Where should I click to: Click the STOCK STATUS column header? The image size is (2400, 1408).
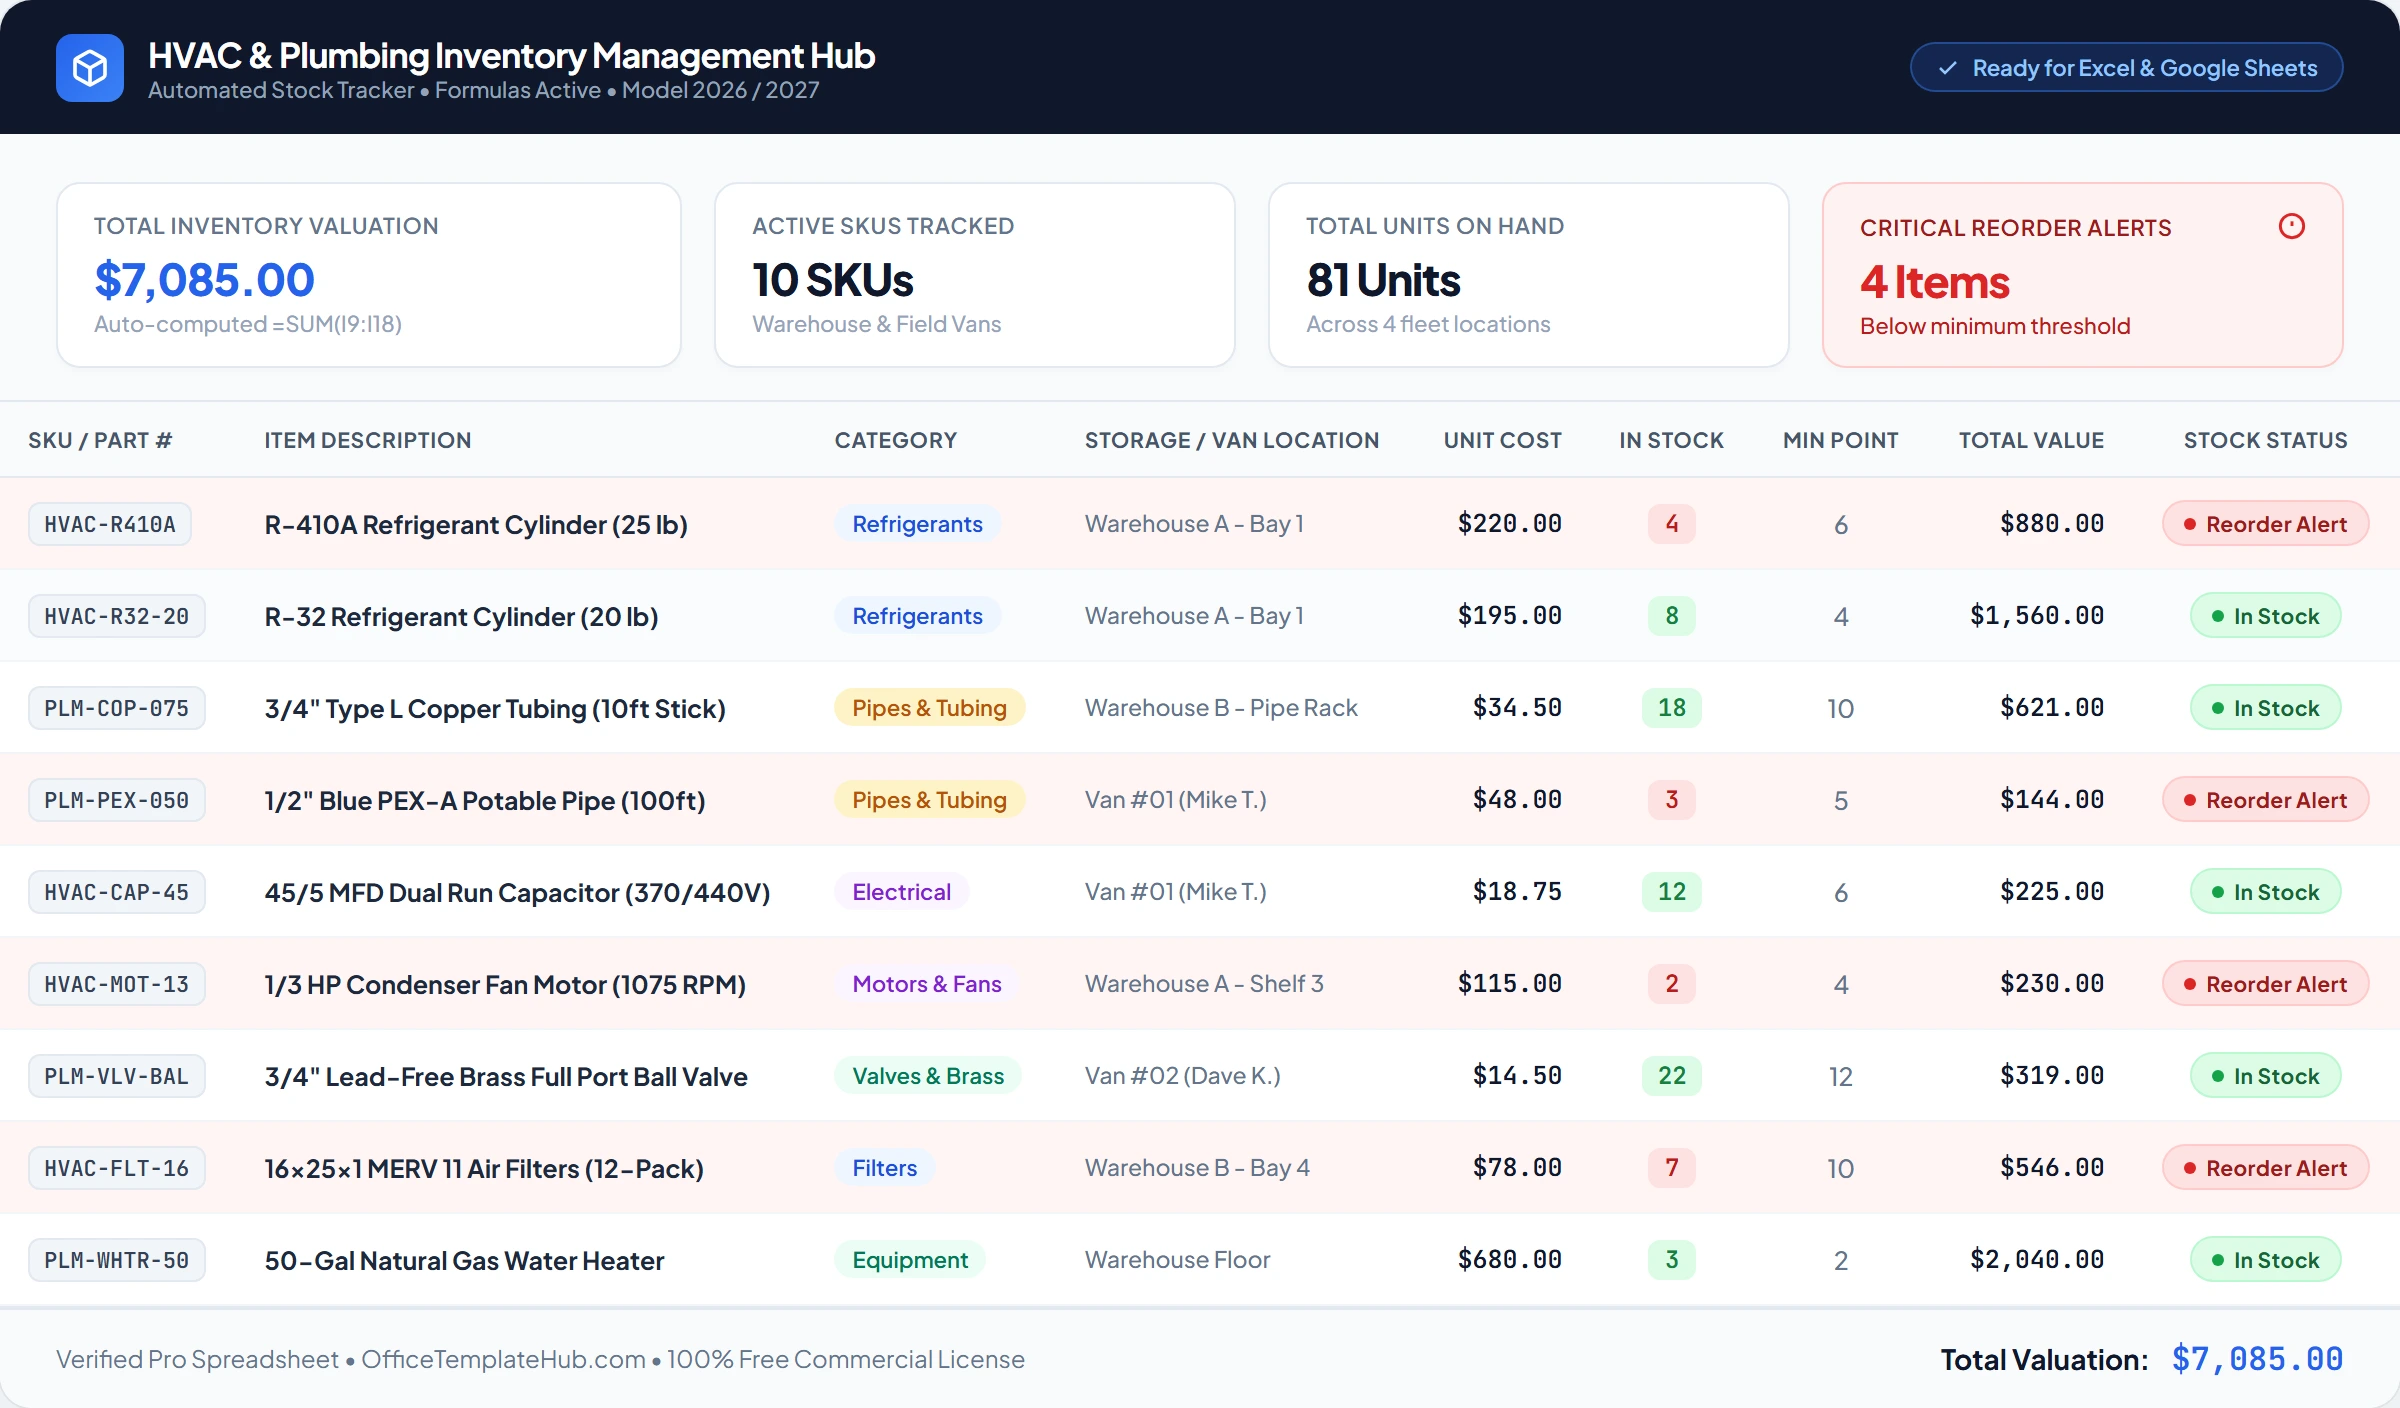pos(2265,440)
